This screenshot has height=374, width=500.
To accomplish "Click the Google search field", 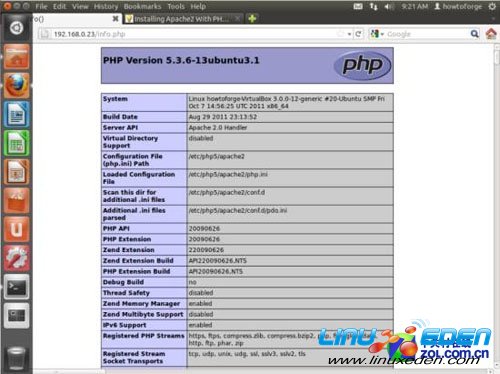I will click(427, 34).
